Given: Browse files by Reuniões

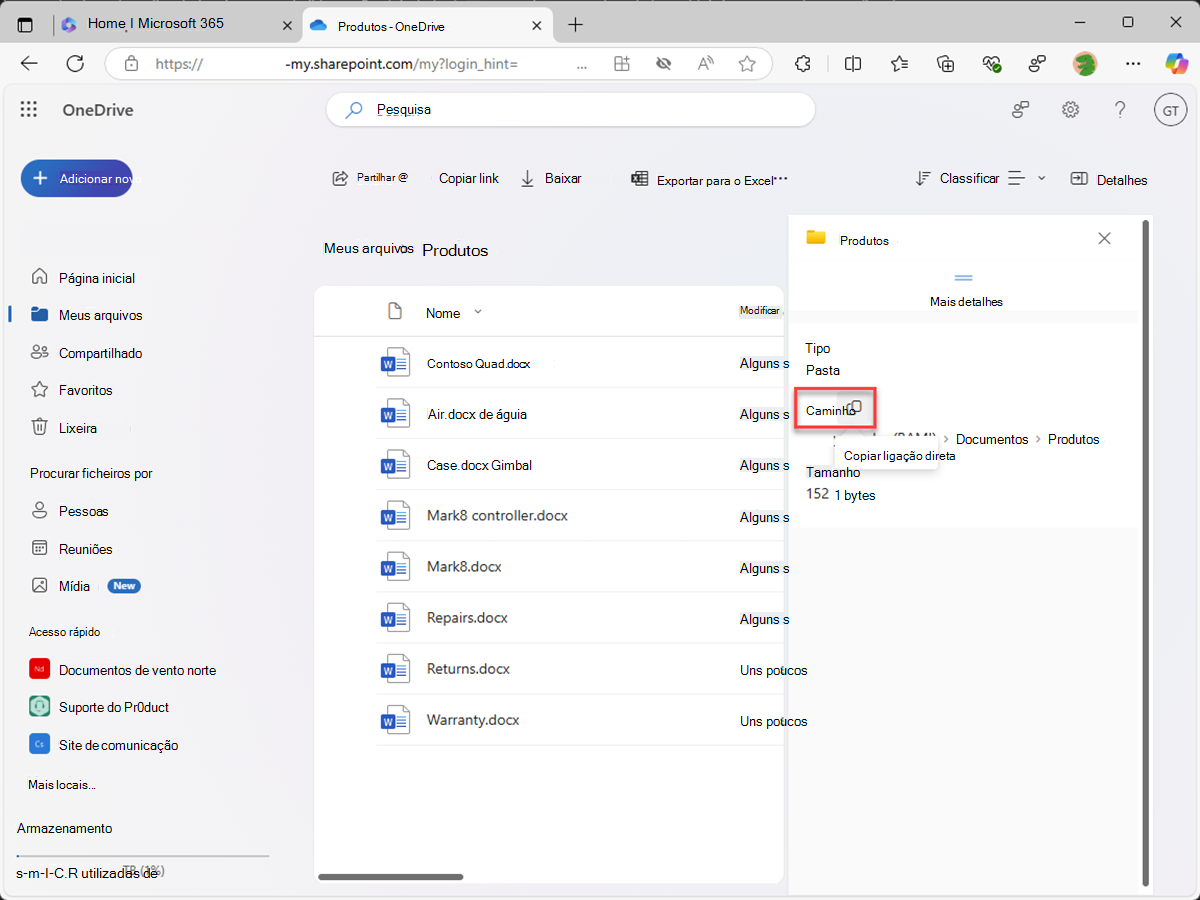Looking at the screenshot, I should click(x=72, y=549).
